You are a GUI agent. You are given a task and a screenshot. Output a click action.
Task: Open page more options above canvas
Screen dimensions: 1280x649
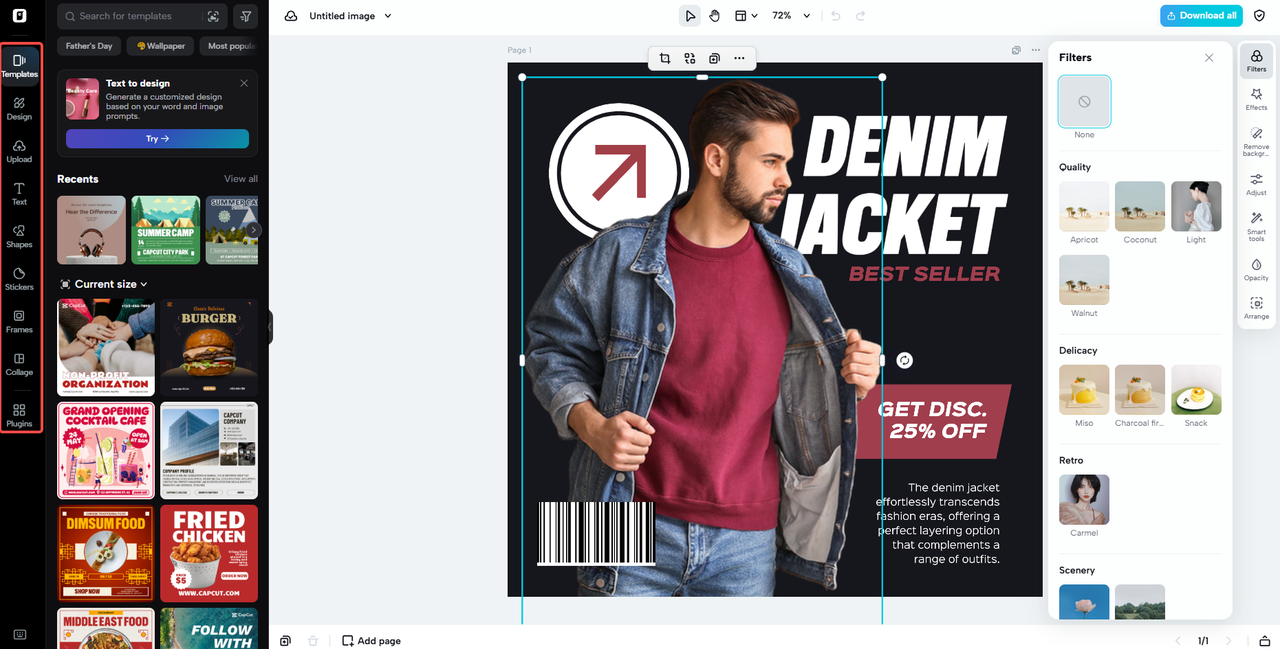1036,50
